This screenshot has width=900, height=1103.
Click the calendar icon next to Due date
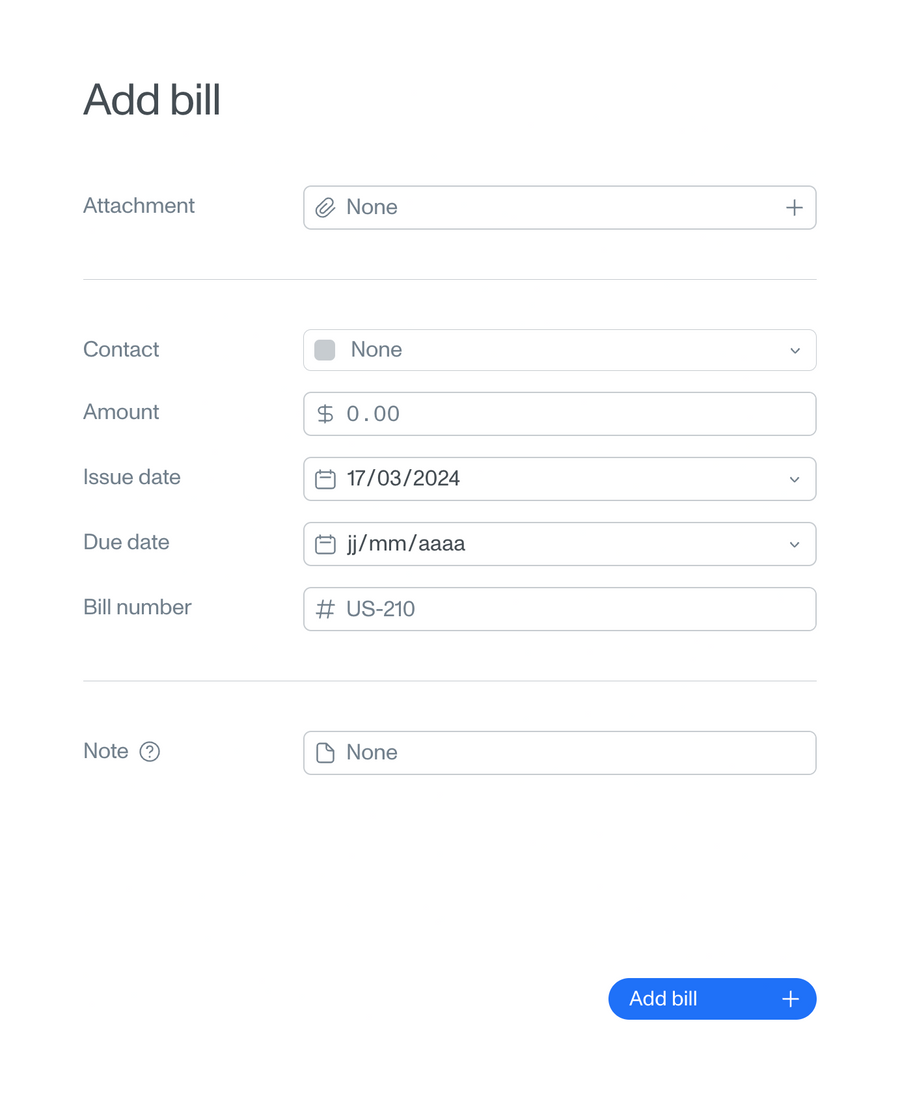pyautogui.click(x=325, y=543)
